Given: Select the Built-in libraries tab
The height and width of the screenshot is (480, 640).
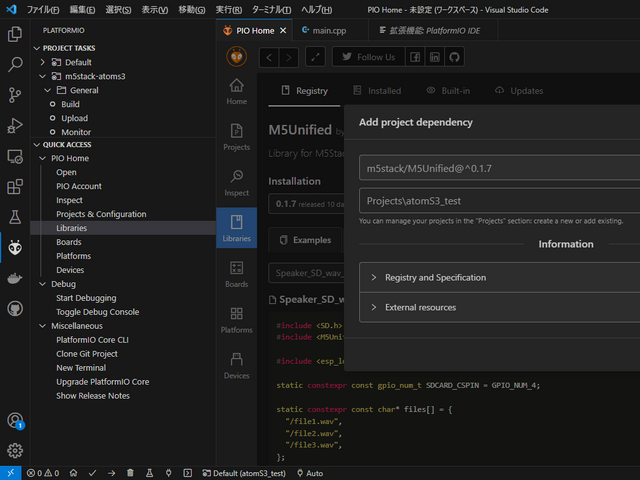Looking at the screenshot, I should point(448,91).
